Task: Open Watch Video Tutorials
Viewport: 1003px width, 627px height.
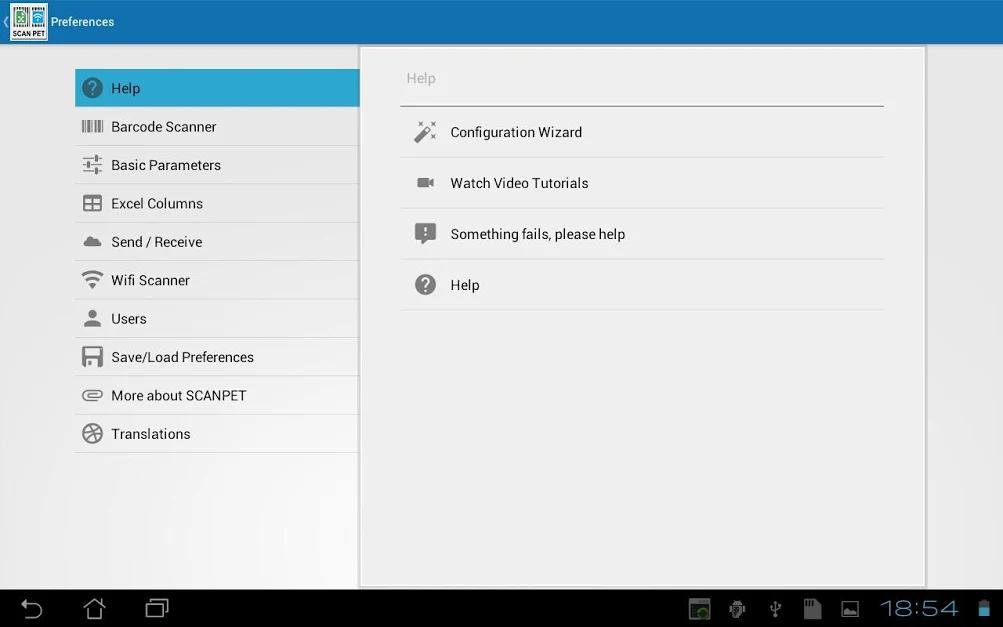Action: 642,183
